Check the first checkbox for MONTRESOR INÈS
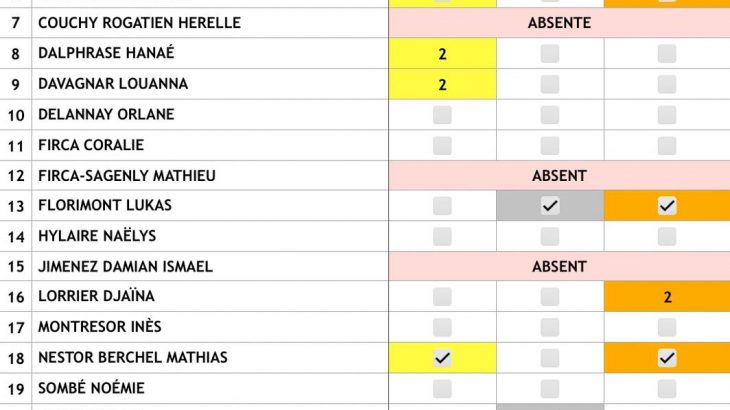Screen dimensions: 730x410 click(442, 327)
